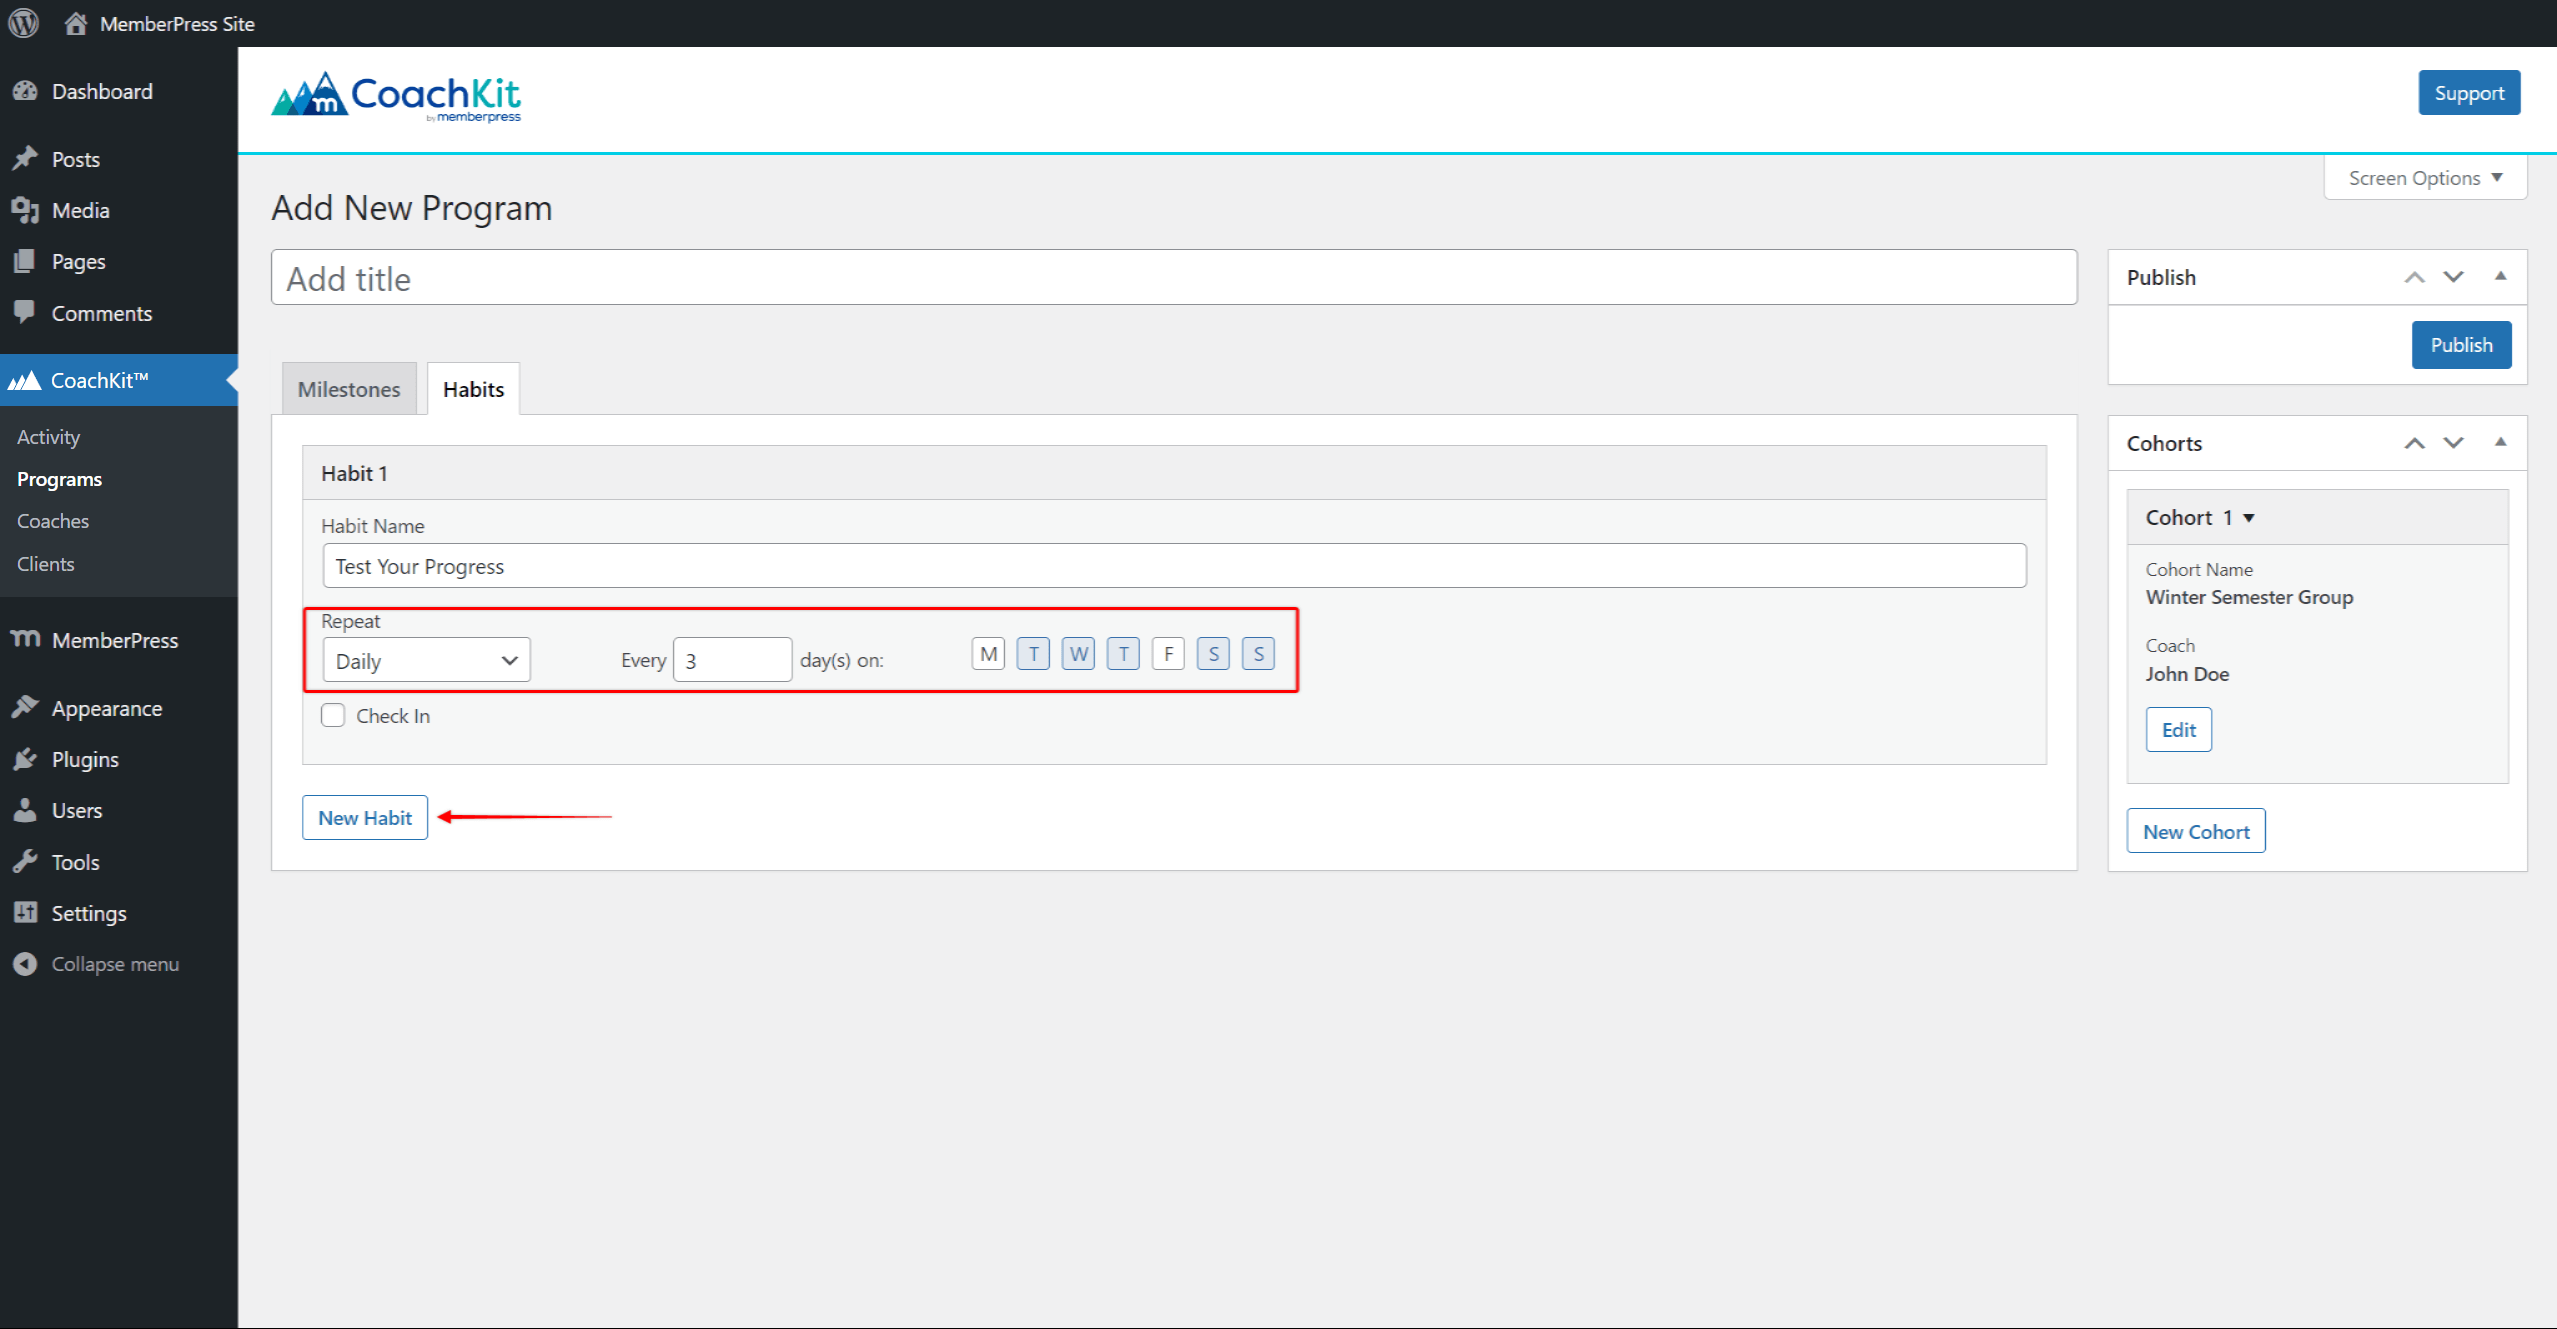Open the Repeat Daily dropdown
Image resolution: width=2557 pixels, height=1329 pixels.
pyautogui.click(x=423, y=659)
